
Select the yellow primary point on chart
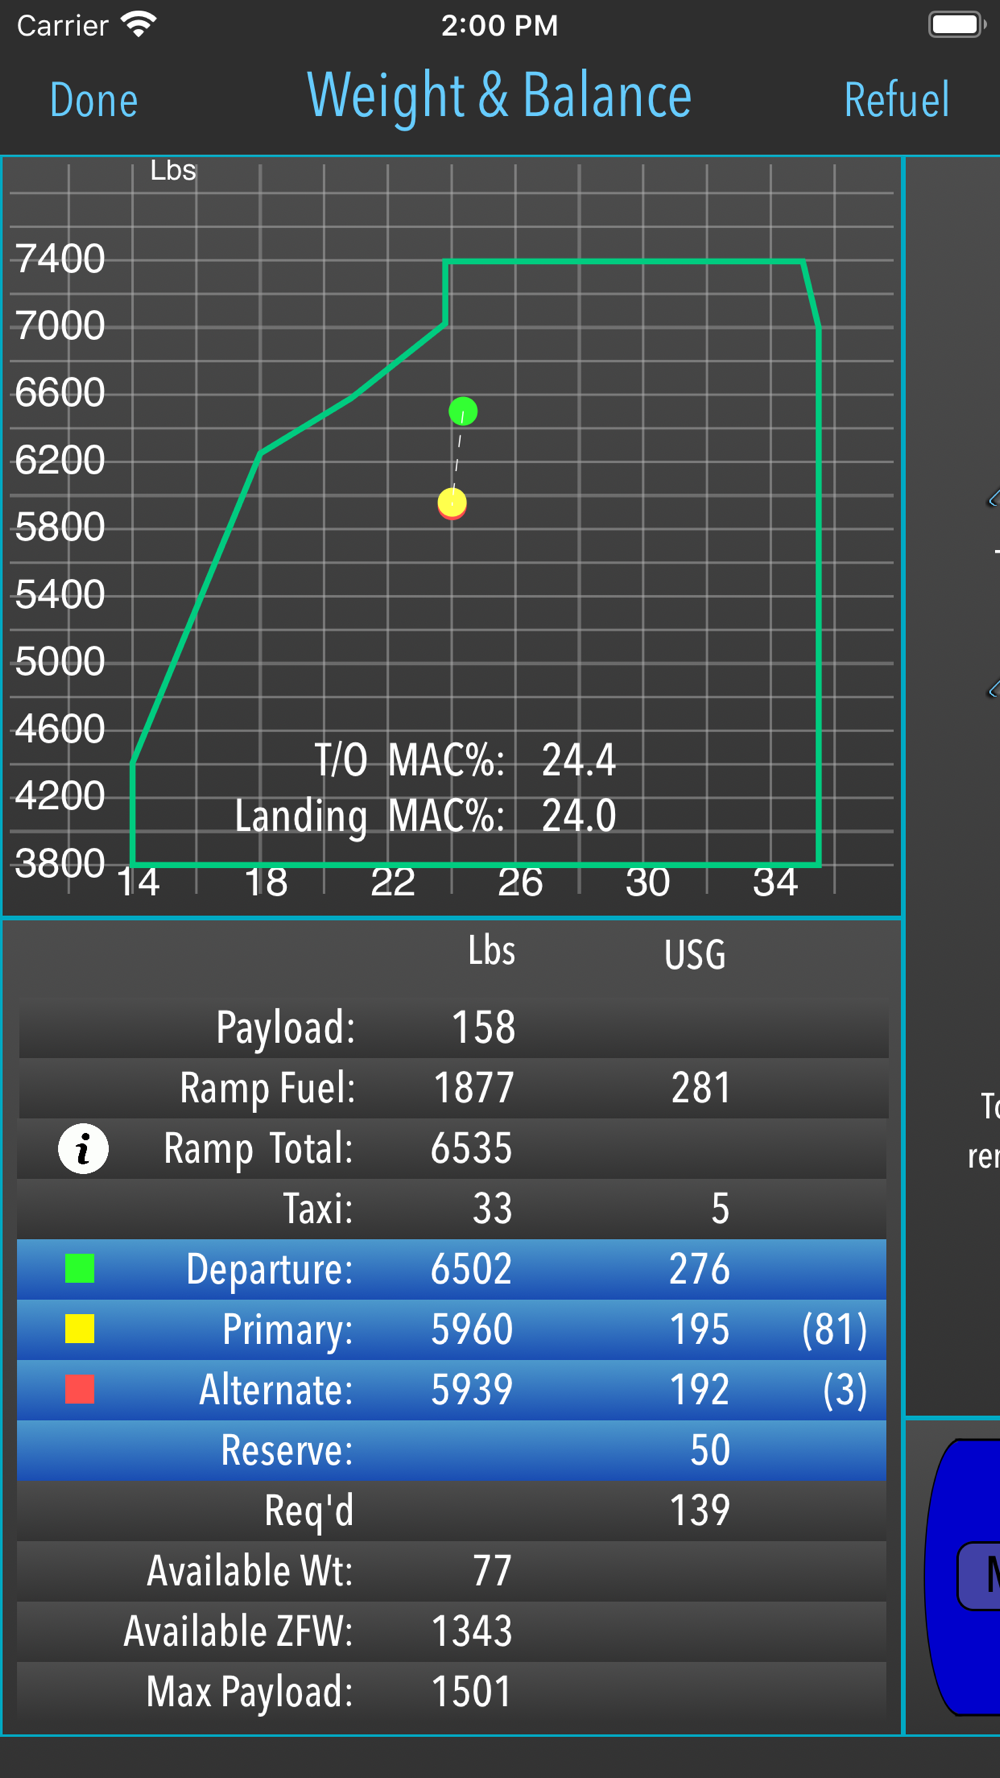452,503
